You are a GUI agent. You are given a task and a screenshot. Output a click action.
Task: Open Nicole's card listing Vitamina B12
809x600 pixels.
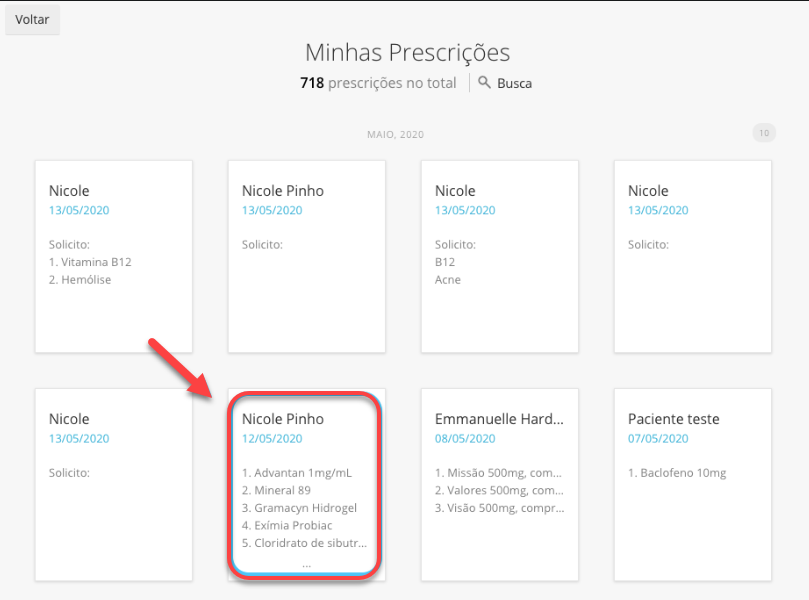pos(114,256)
